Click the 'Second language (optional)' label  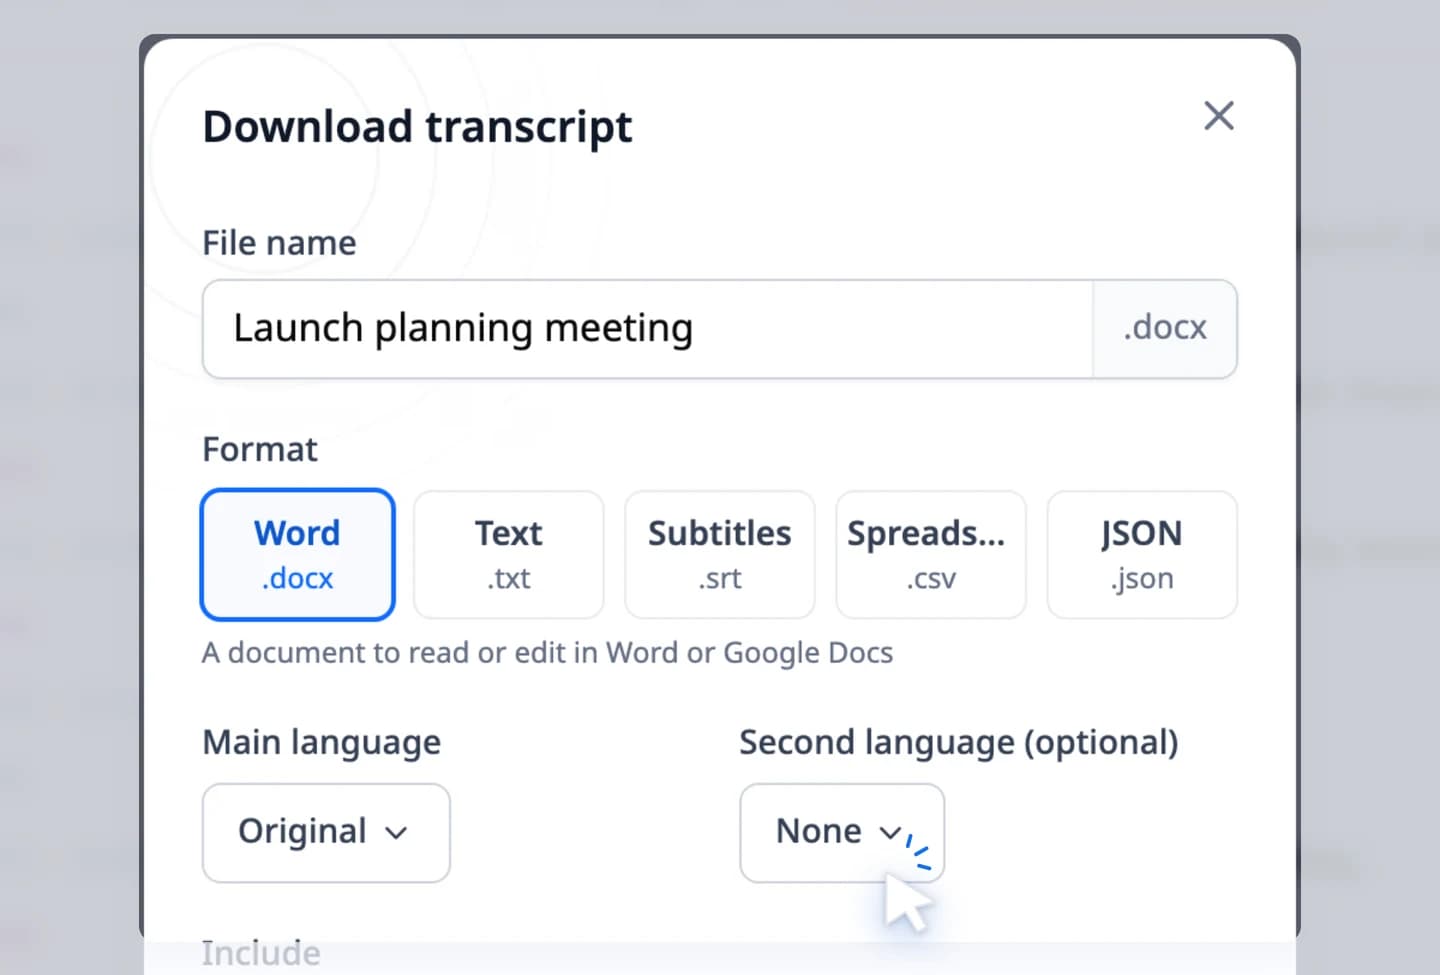point(959,743)
